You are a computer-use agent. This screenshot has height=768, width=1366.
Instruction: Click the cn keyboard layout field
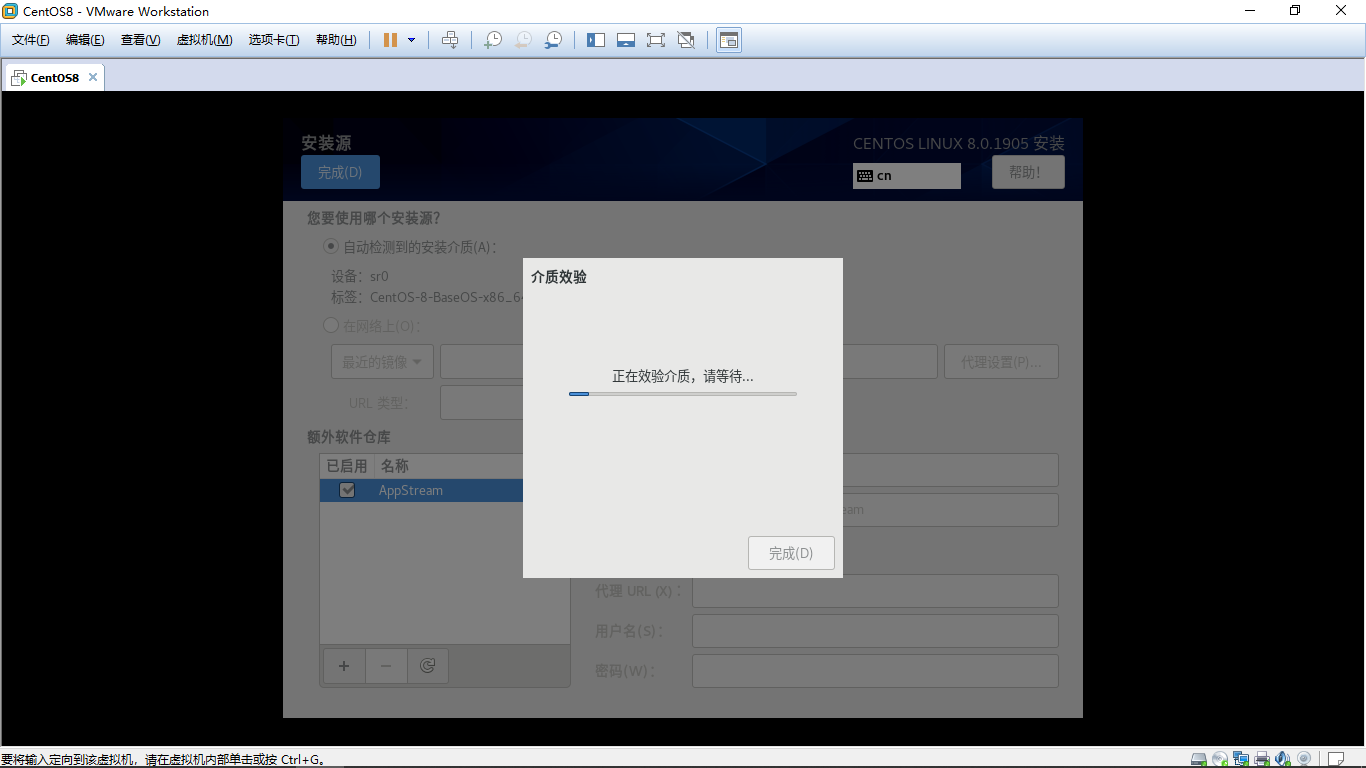(907, 176)
